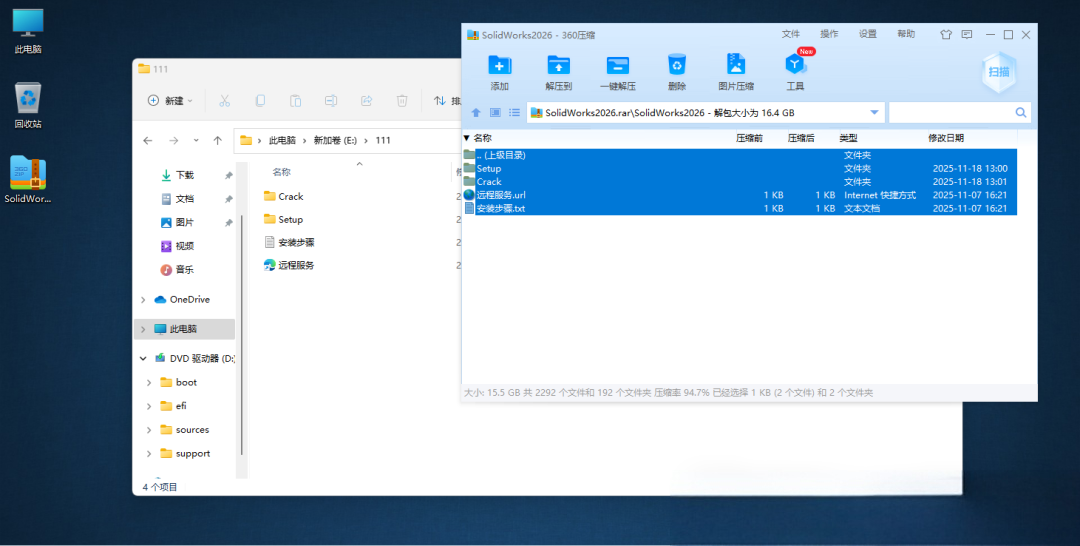This screenshot has height=546, width=1080.
Task: Go up one level with the archive up-arrow icon
Action: (x=476, y=113)
